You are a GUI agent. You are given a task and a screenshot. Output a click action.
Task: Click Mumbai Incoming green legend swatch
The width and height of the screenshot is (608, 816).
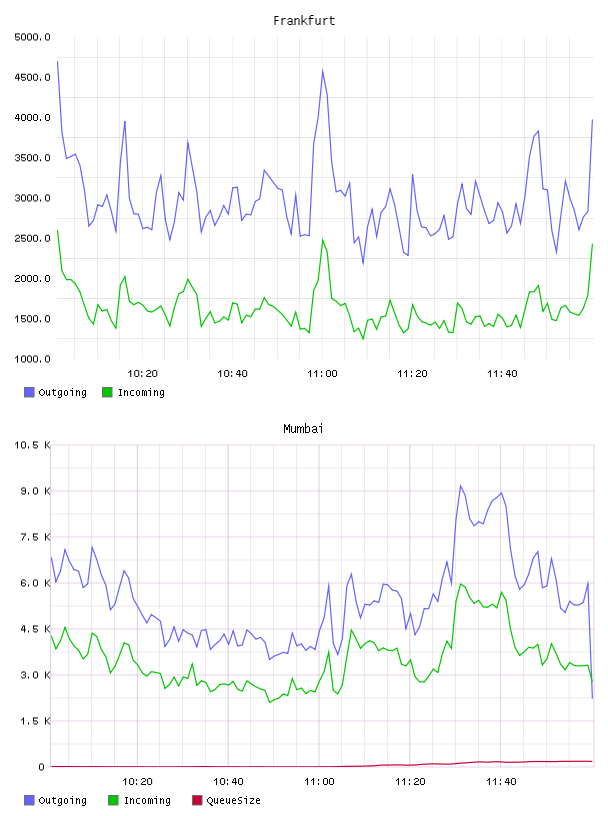(113, 800)
